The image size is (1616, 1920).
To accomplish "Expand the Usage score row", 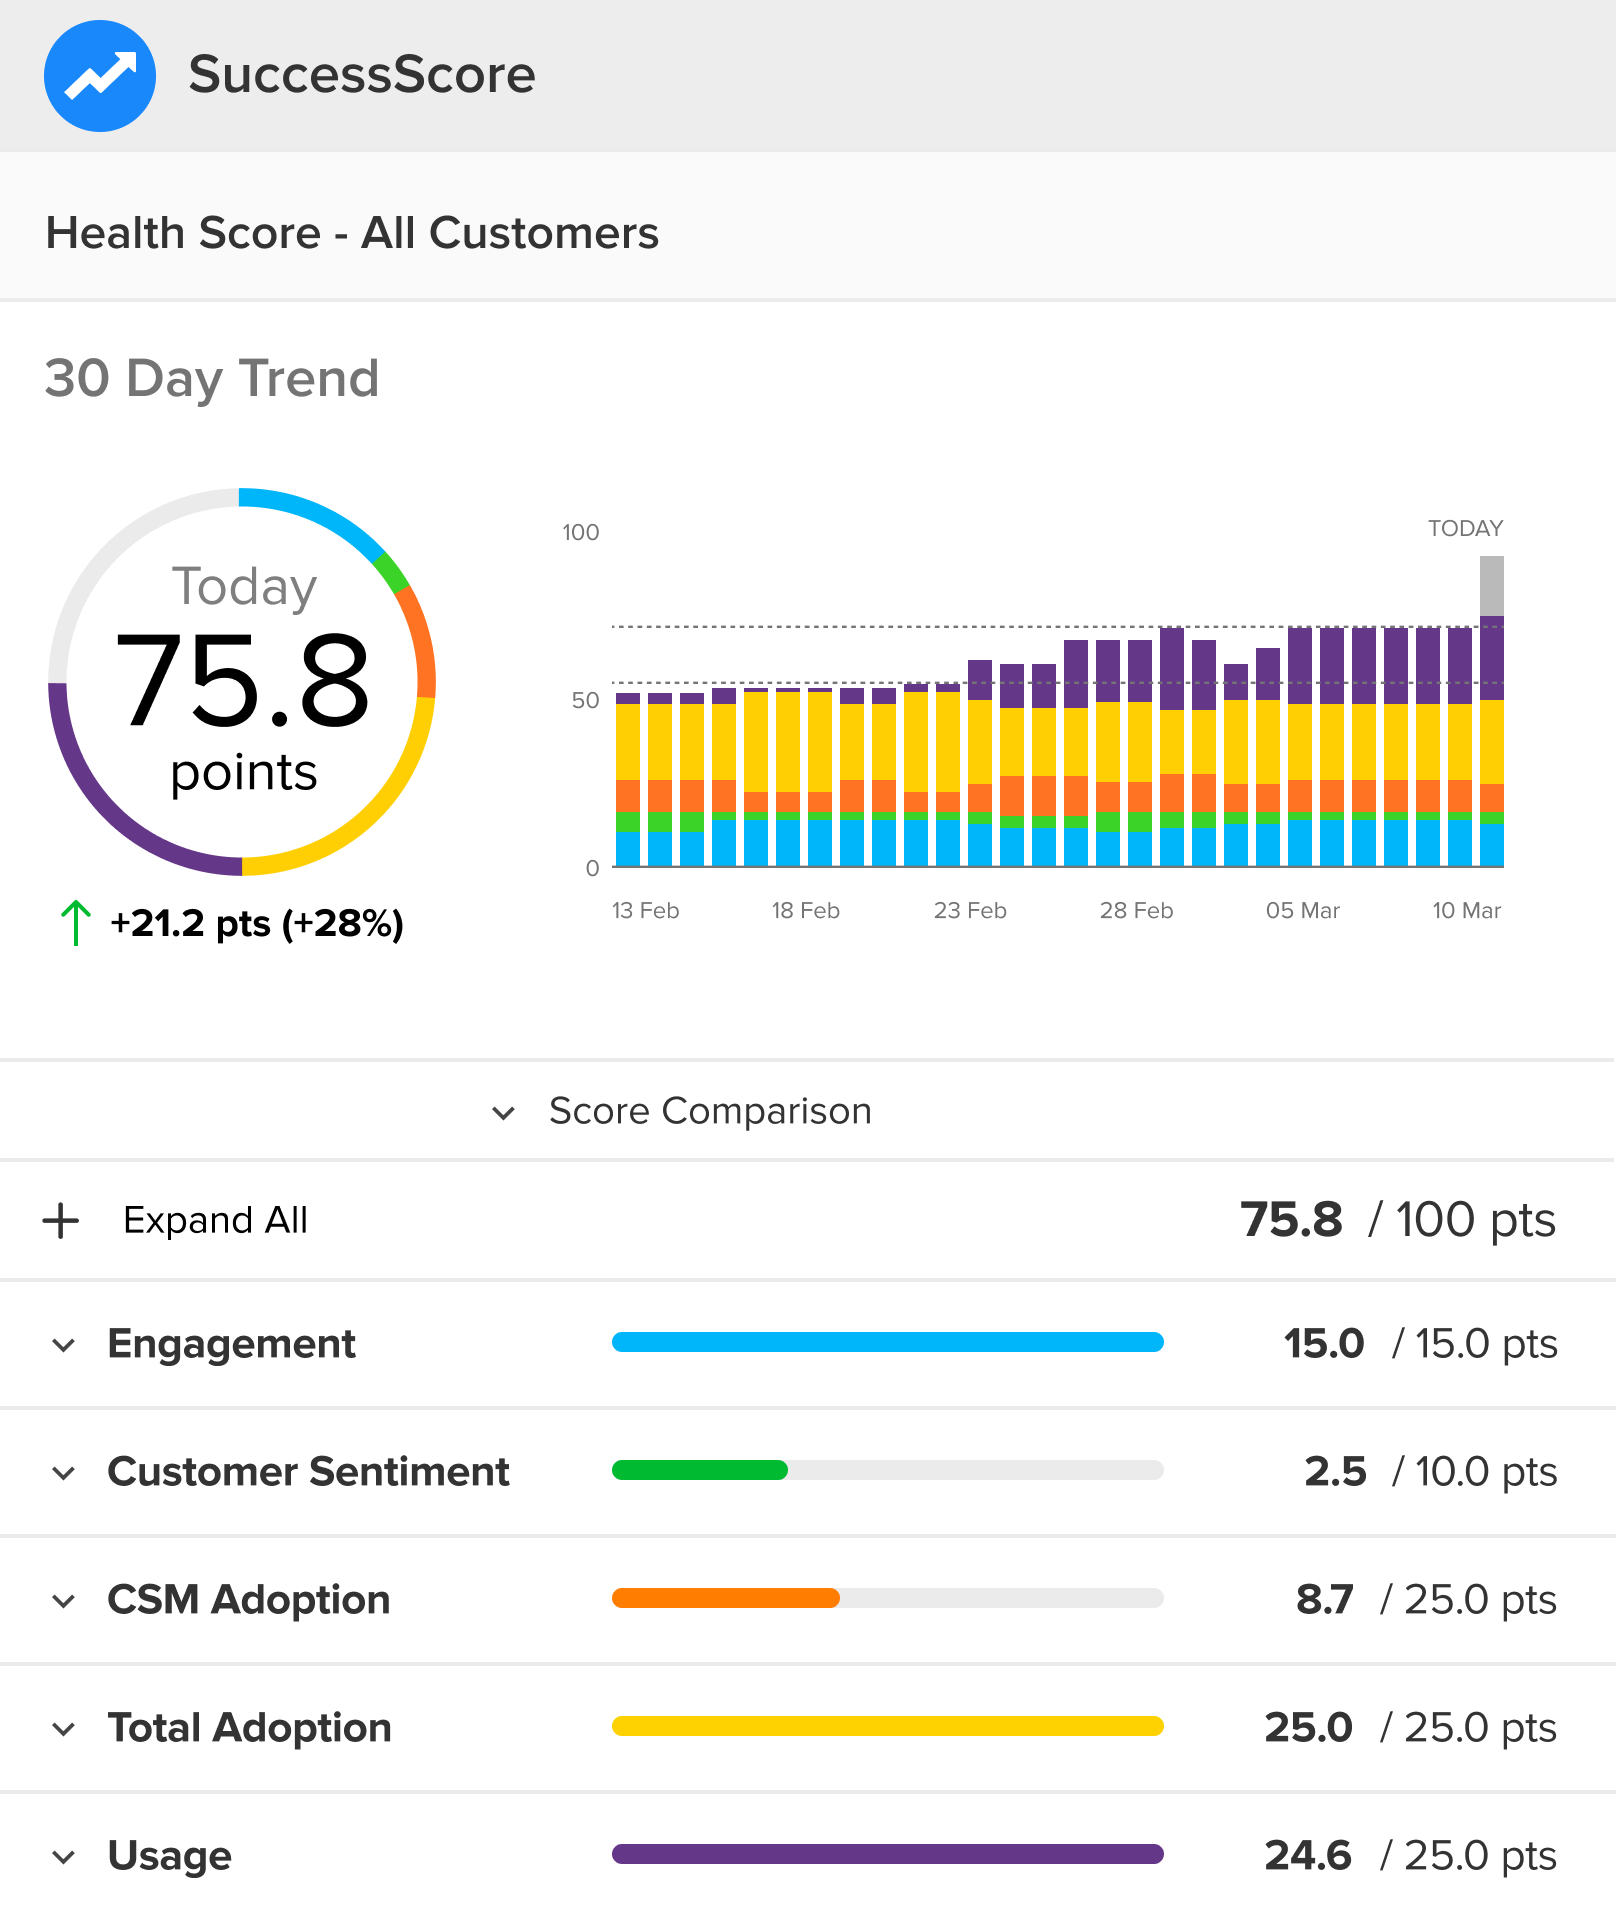I will [64, 1857].
